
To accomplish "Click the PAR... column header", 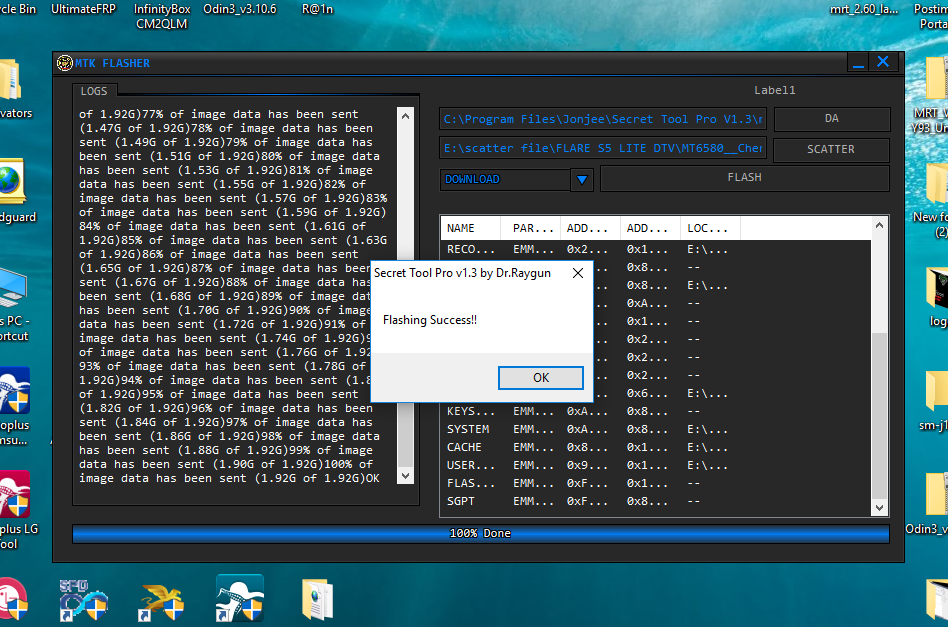I will click(530, 228).
